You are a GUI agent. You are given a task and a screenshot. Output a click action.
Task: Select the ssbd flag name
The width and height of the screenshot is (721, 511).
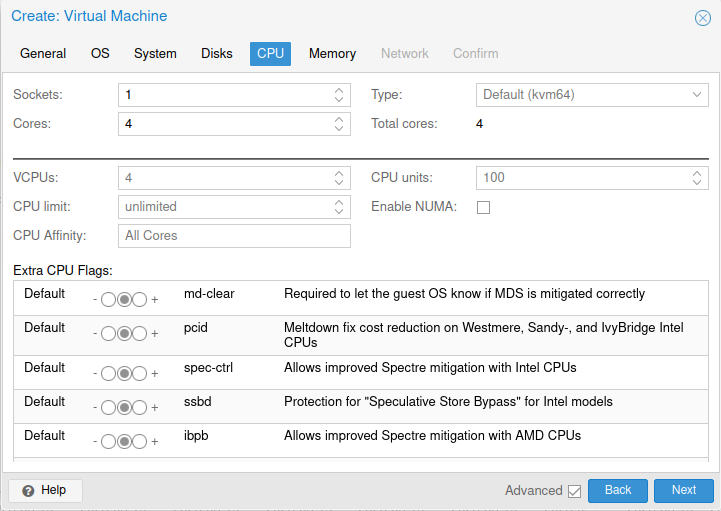pyautogui.click(x=197, y=402)
